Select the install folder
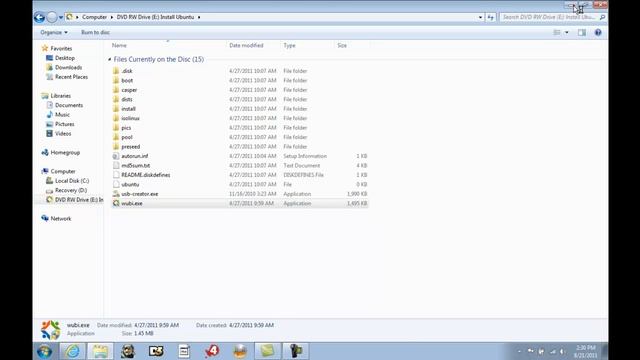Viewport: 640px width, 360px height. click(x=128, y=109)
